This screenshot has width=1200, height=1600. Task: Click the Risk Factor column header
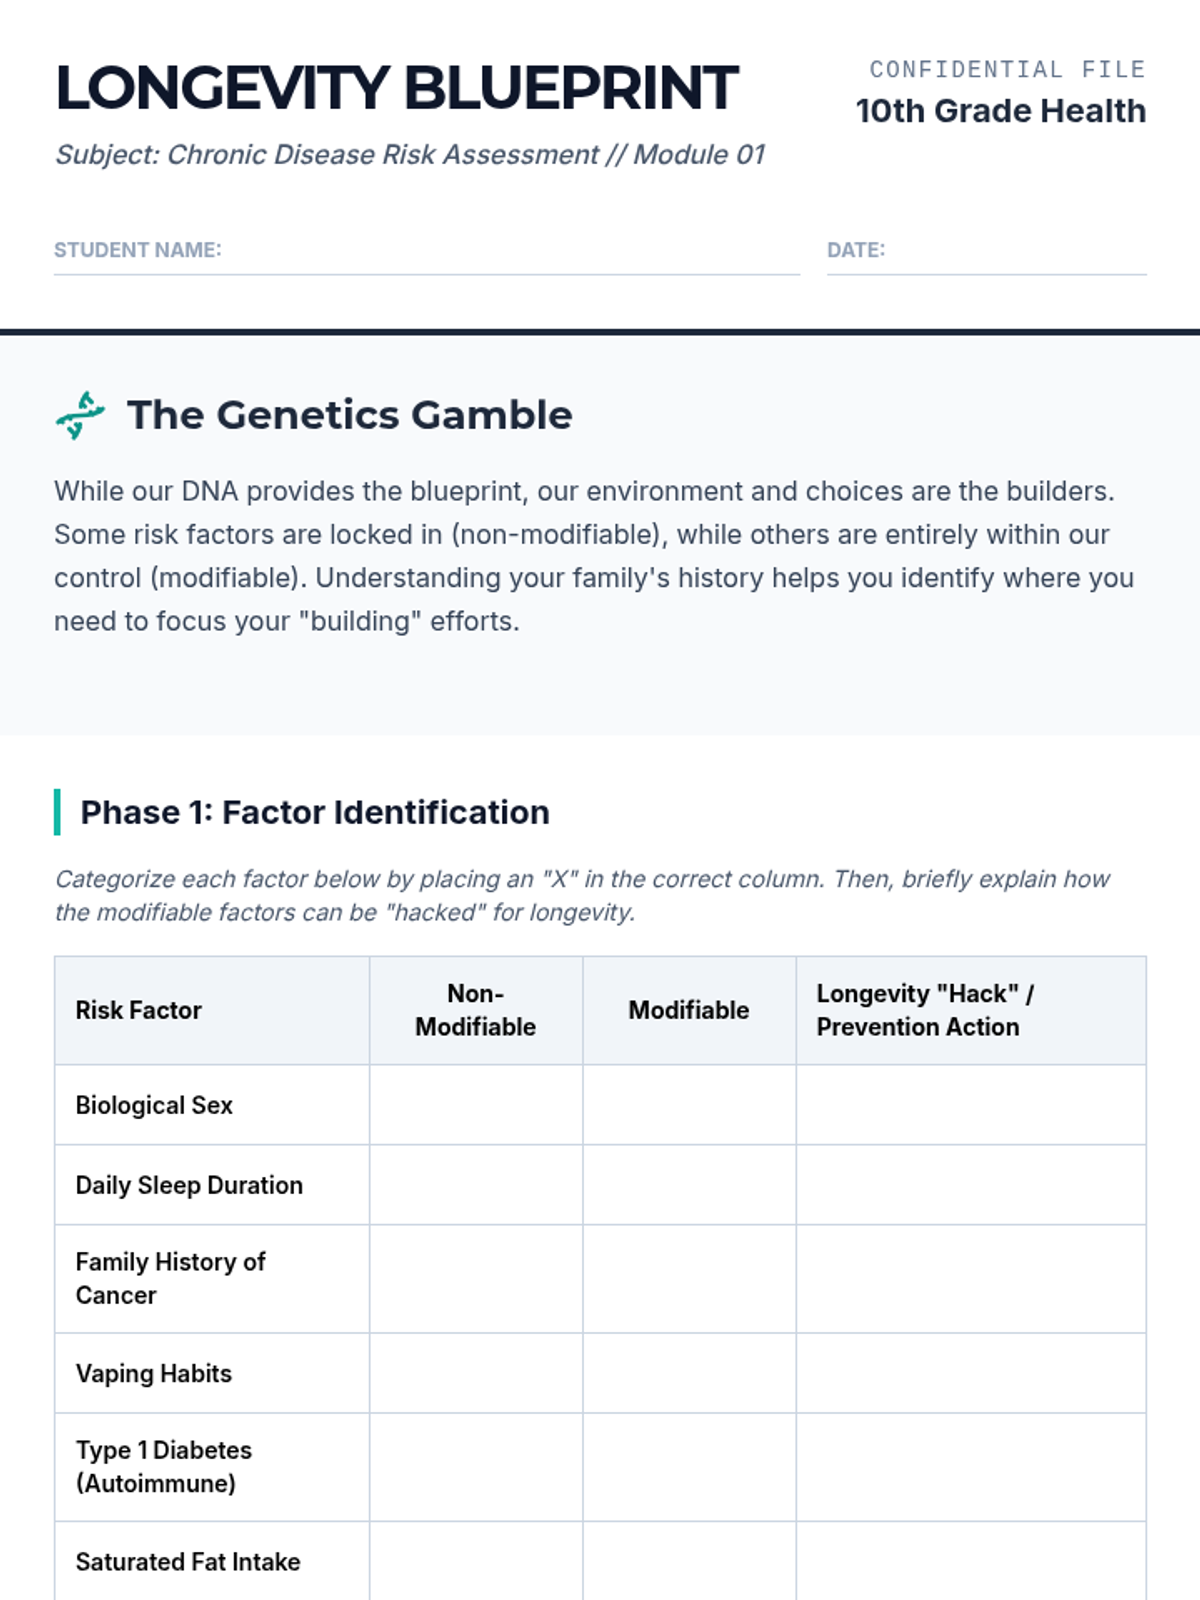(139, 1010)
